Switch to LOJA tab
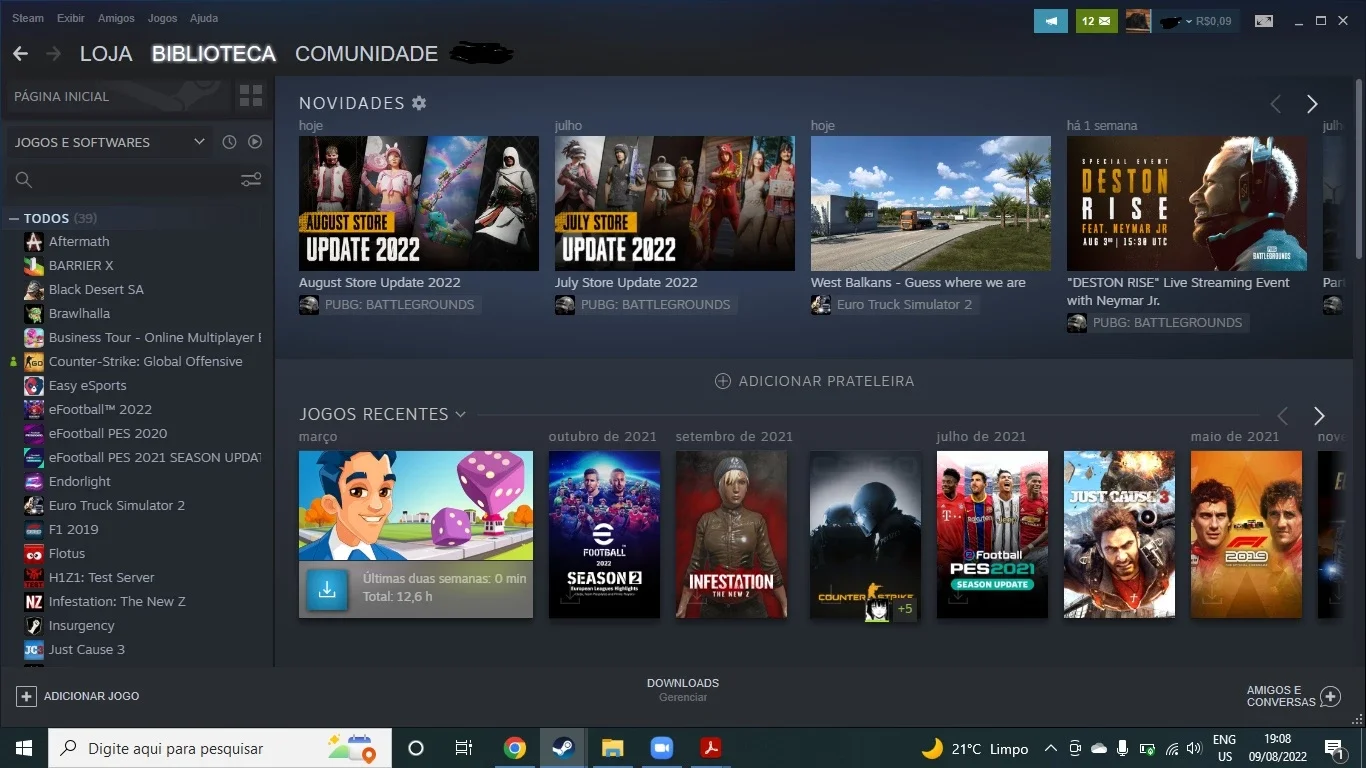 (x=106, y=54)
